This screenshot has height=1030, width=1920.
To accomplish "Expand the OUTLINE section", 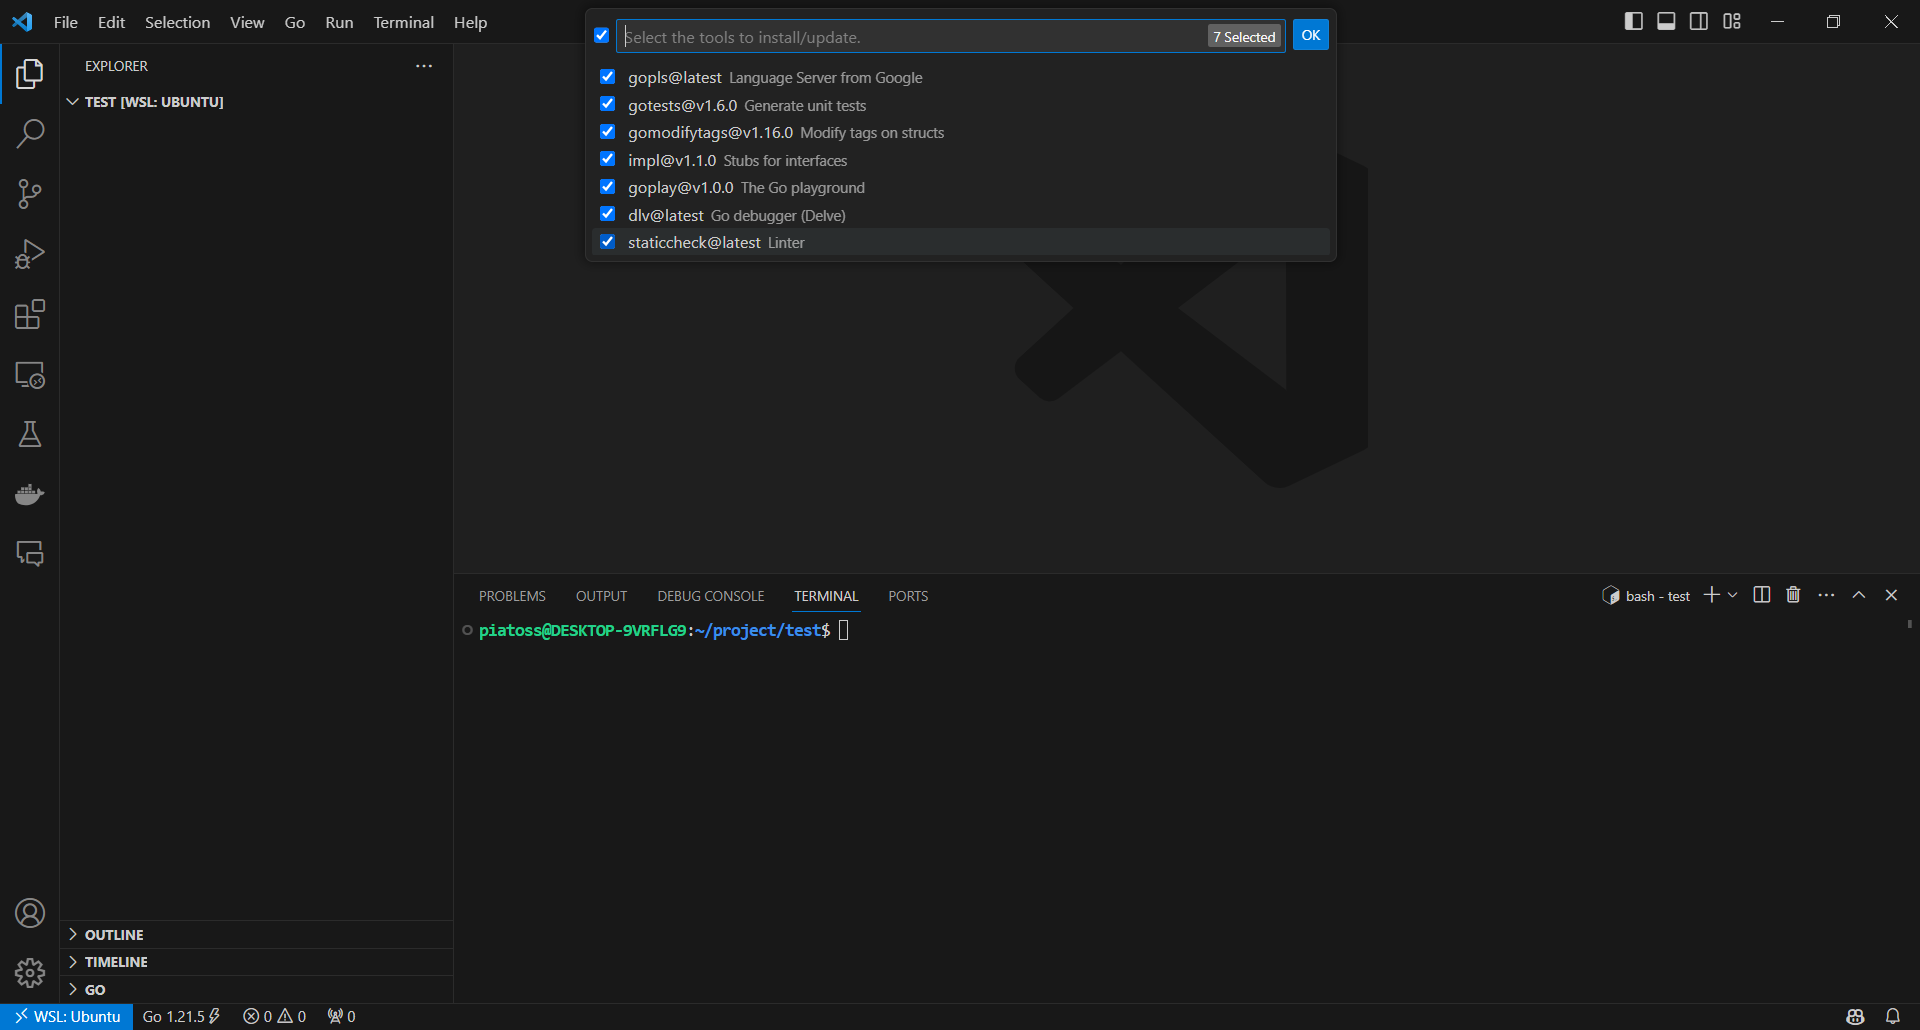I will [x=256, y=934].
